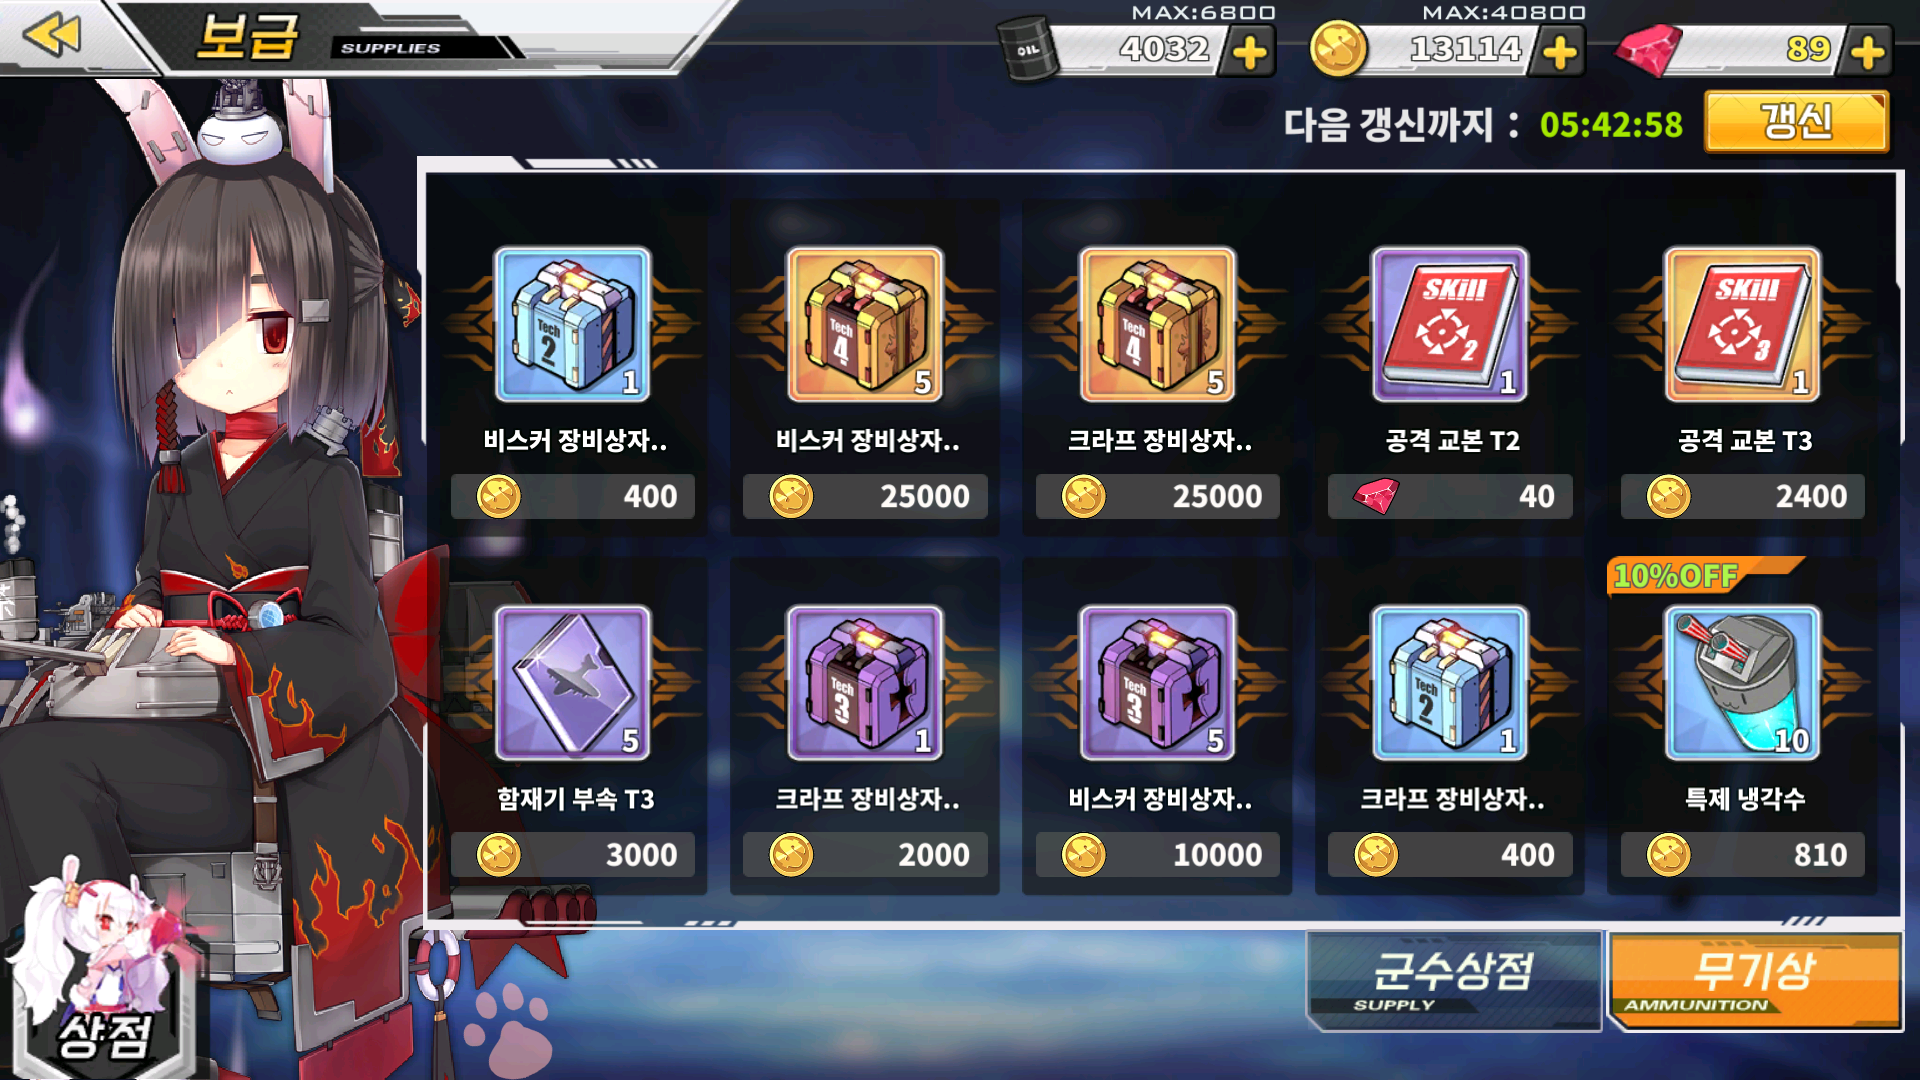Select the Tech 2 크라프 box for 400
Image resolution: width=1920 pixels, height=1080 pixels.
(x=1450, y=683)
